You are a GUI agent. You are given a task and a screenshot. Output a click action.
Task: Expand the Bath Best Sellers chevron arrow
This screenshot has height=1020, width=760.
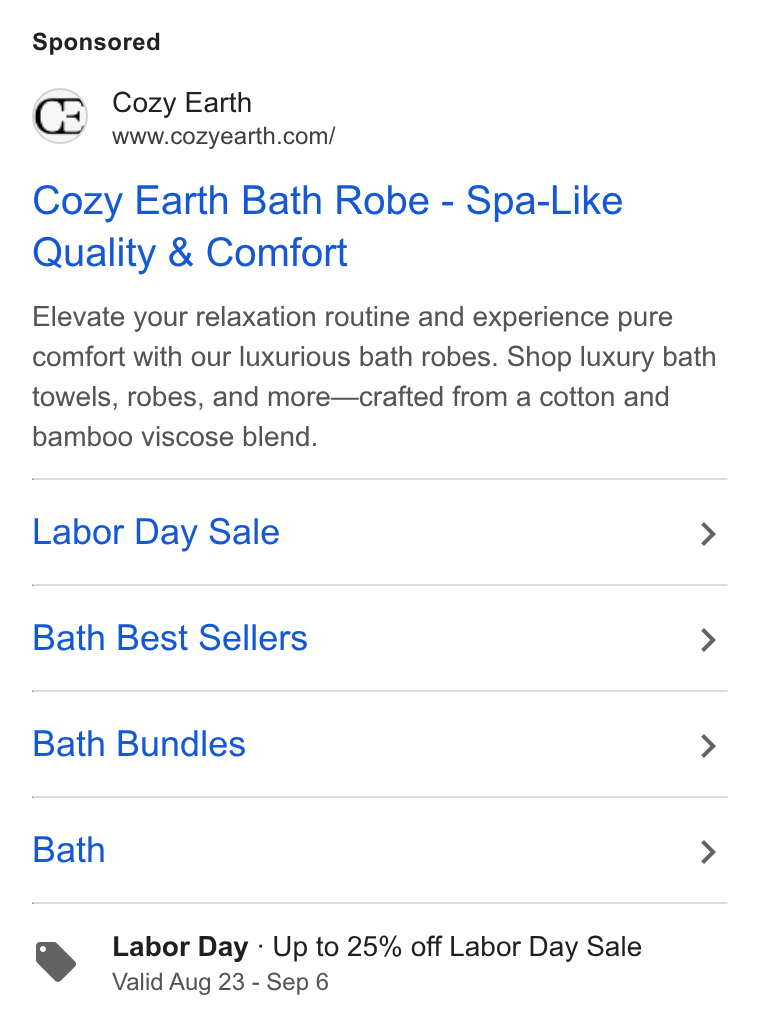point(709,640)
